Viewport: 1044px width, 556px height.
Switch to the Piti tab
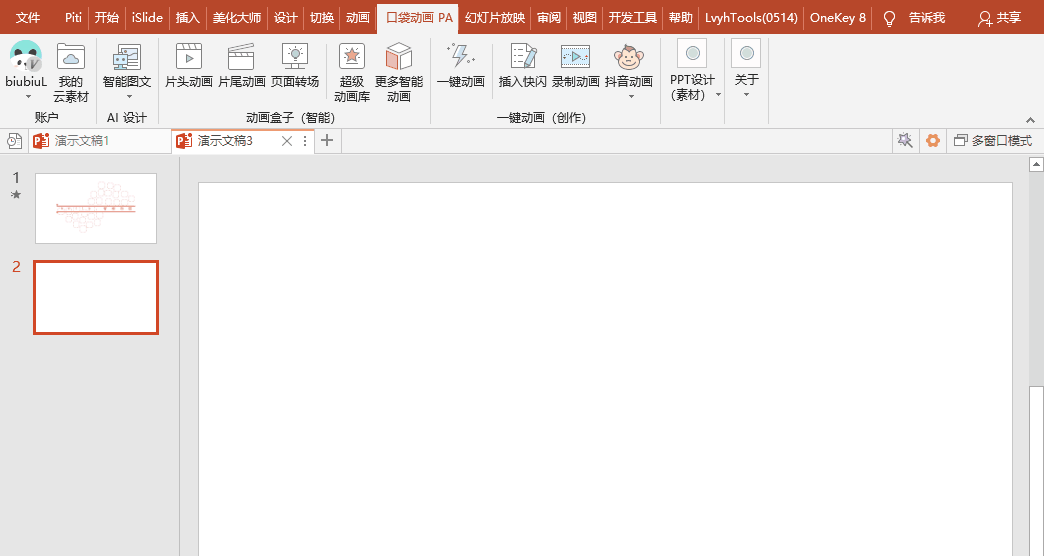tap(73, 17)
